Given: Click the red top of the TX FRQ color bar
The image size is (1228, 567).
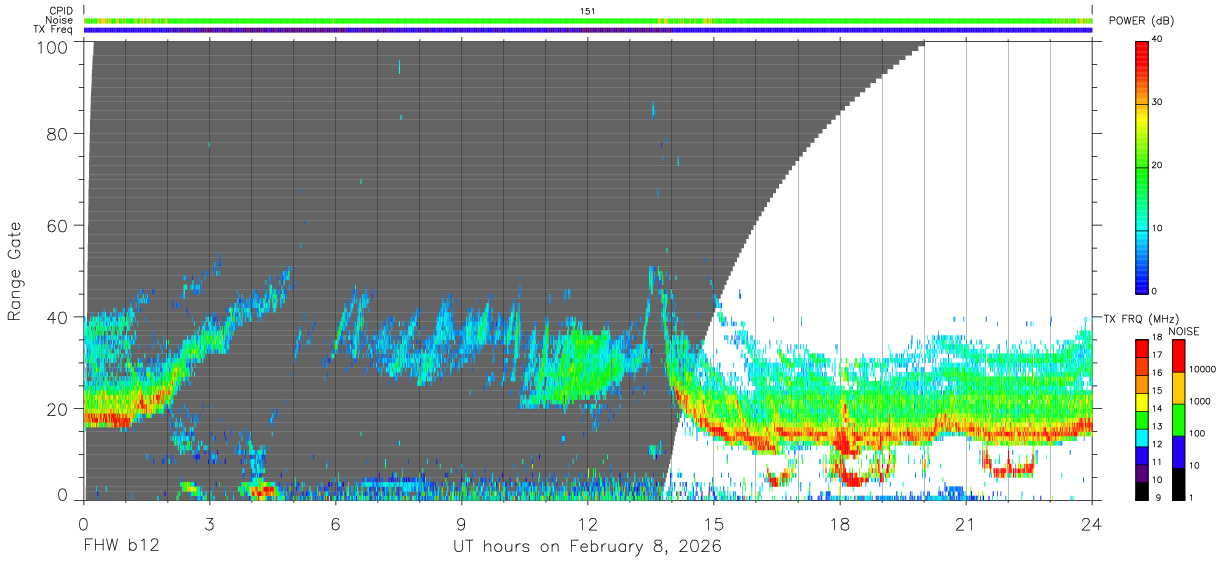Looking at the screenshot, I should pos(1142,347).
